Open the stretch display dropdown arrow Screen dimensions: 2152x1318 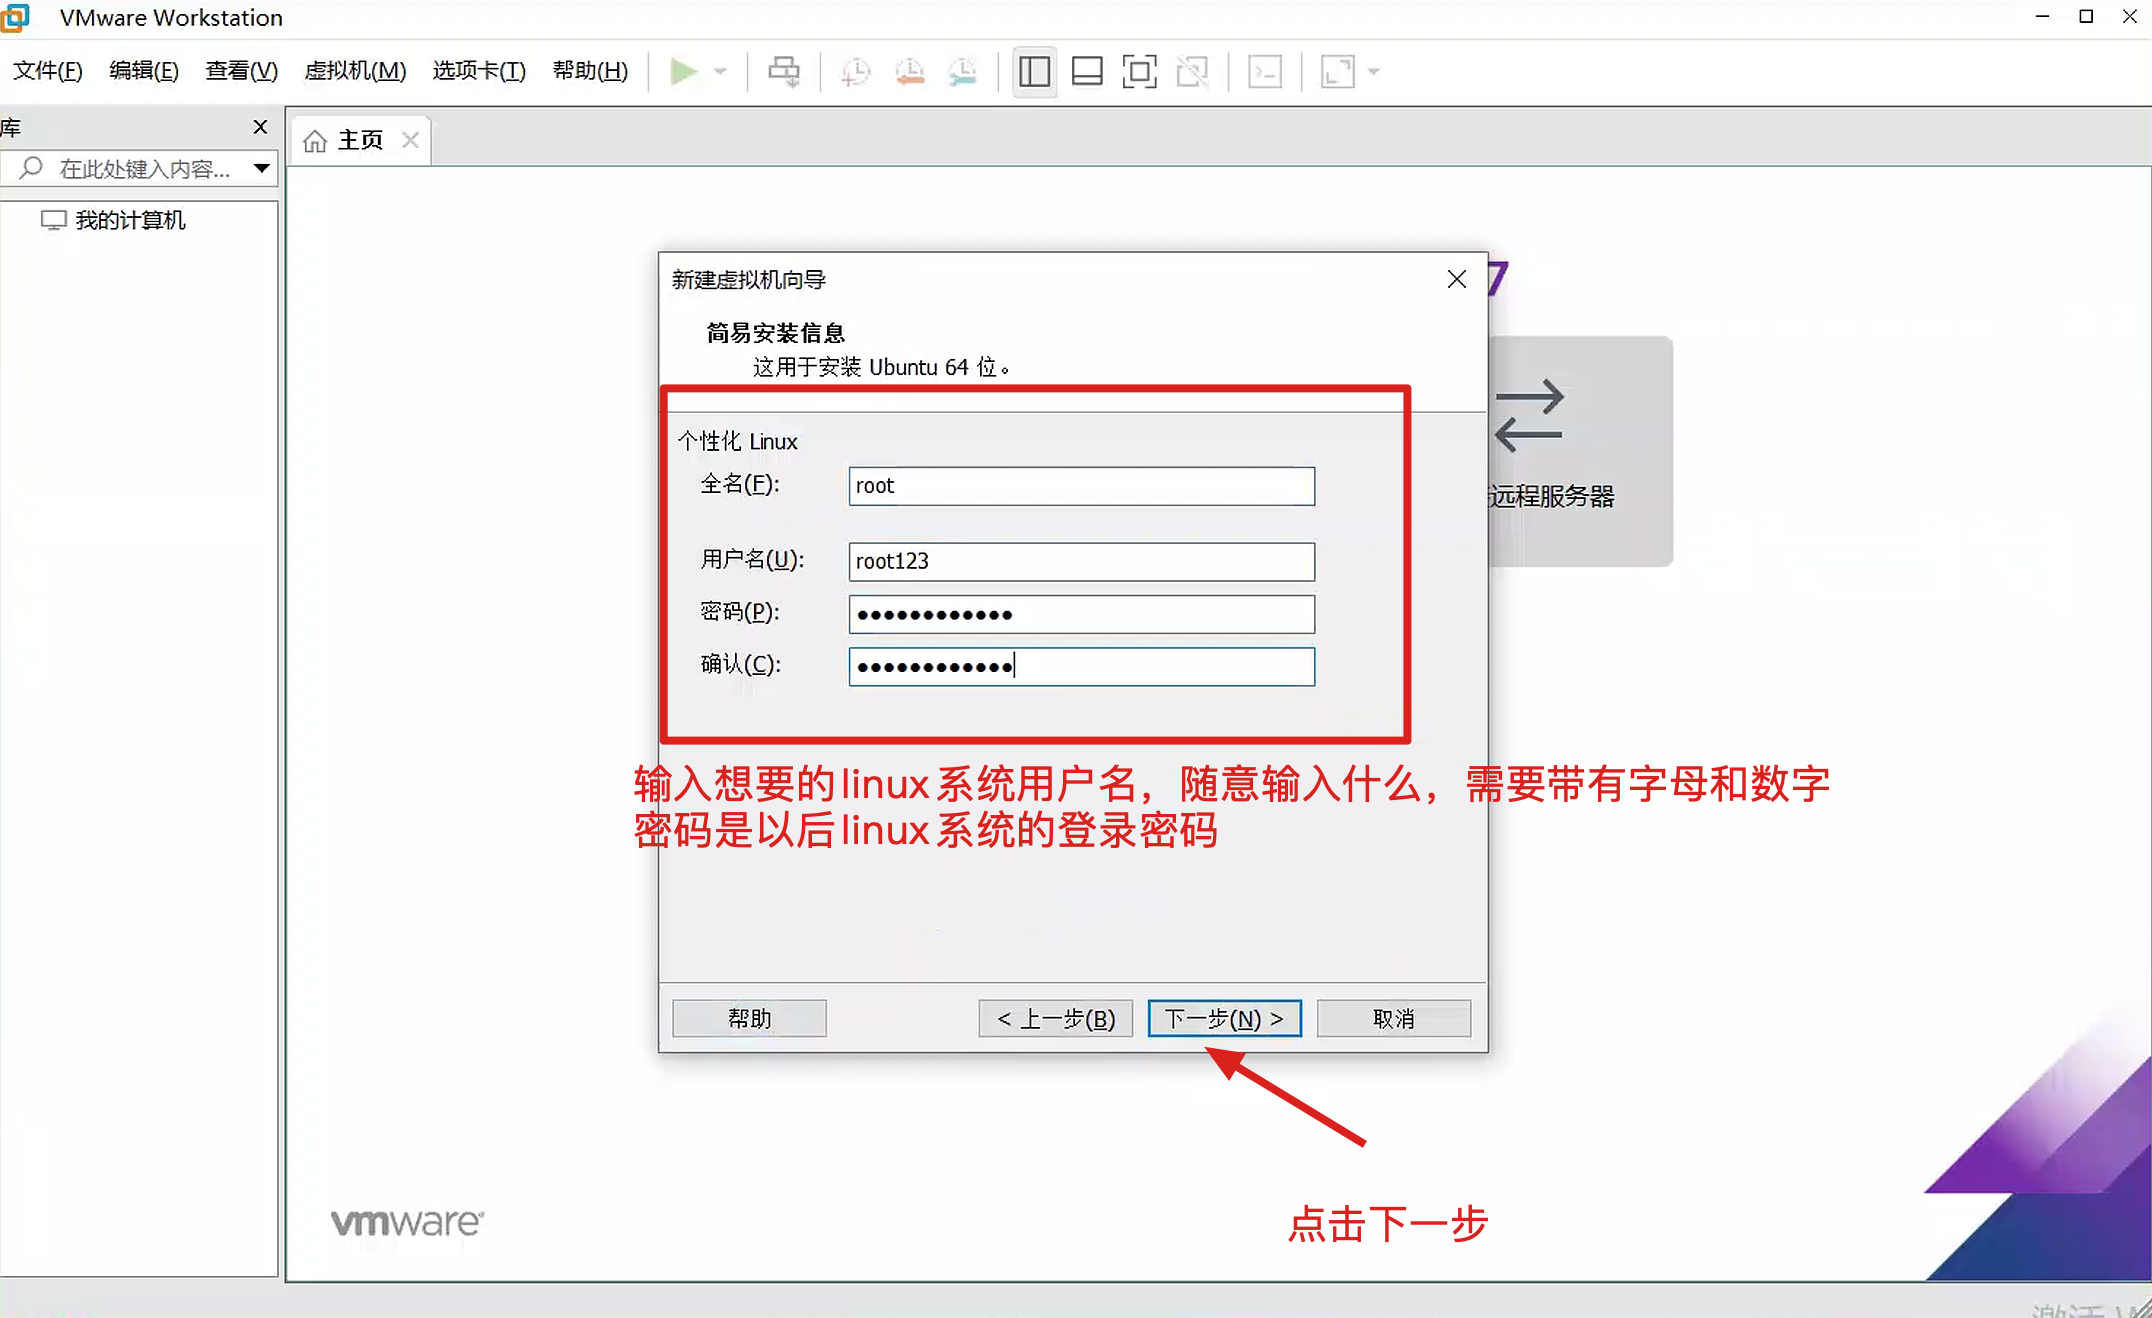coord(1374,72)
